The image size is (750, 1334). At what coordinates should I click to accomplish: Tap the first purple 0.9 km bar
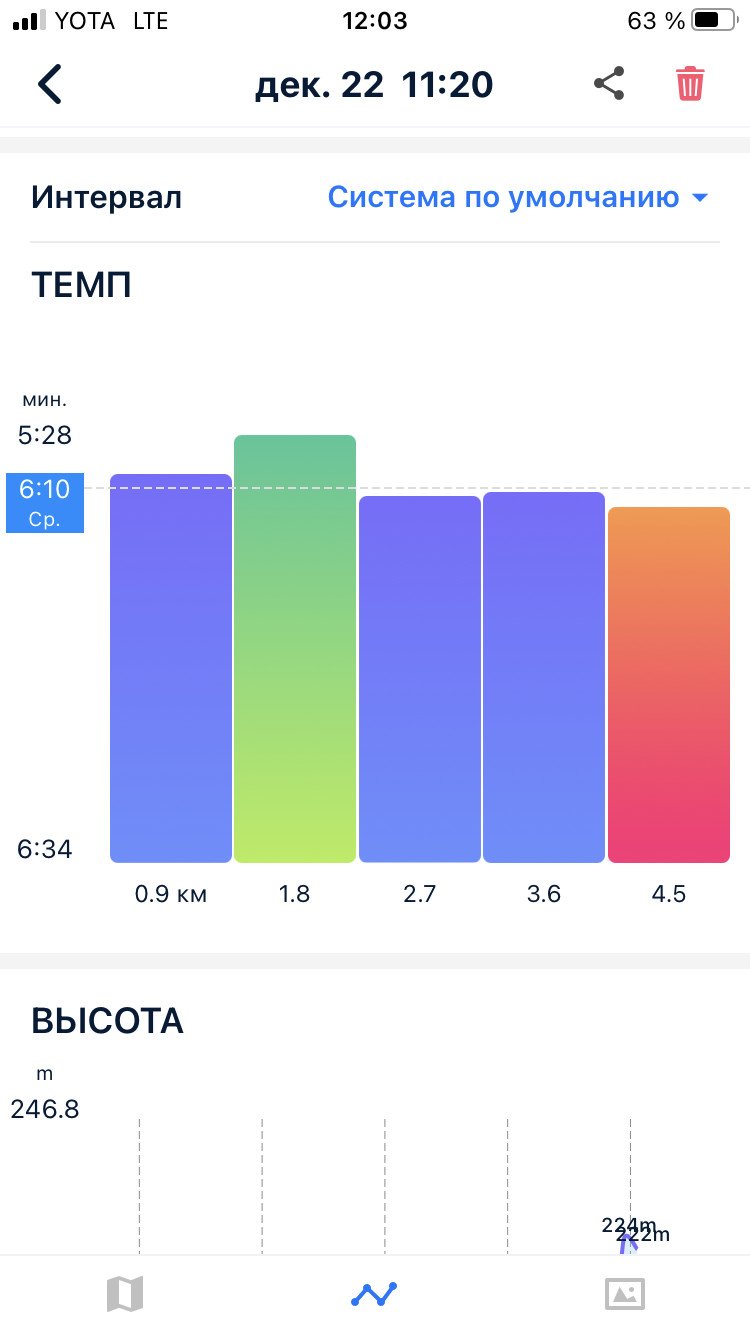coord(171,668)
